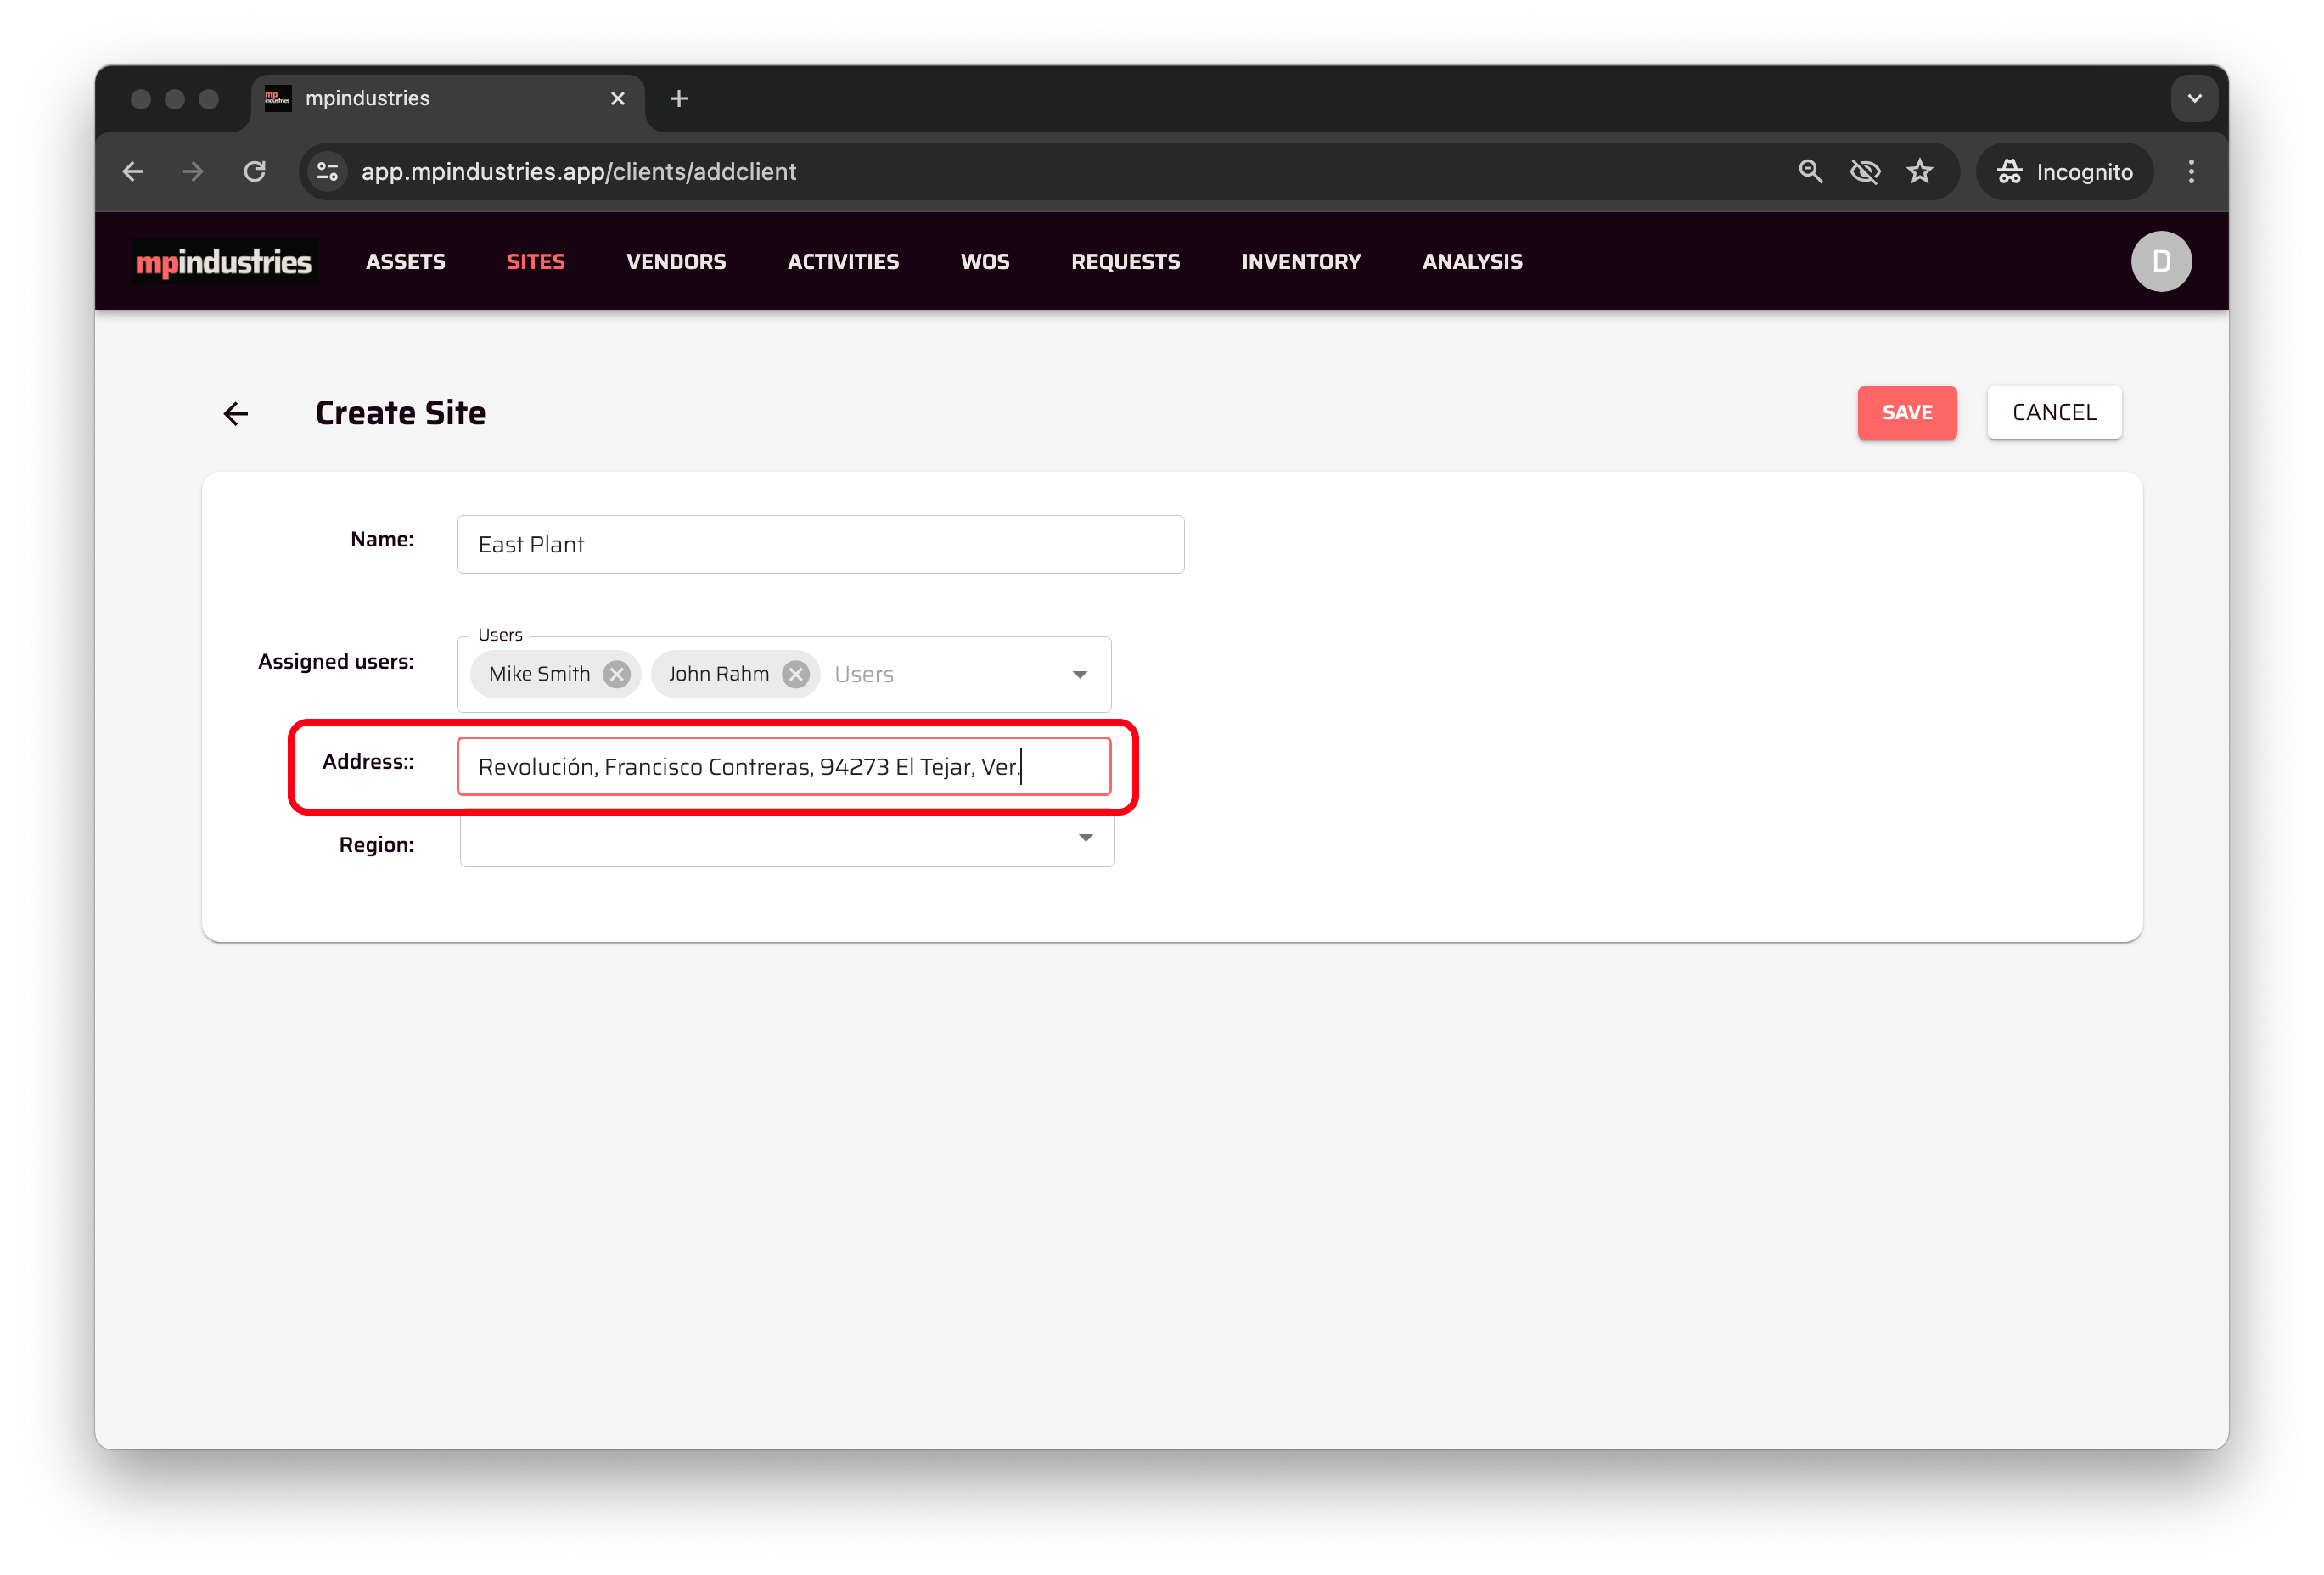Click the back arrow beside Create Site
This screenshot has width=2324, height=1575.
[235, 413]
